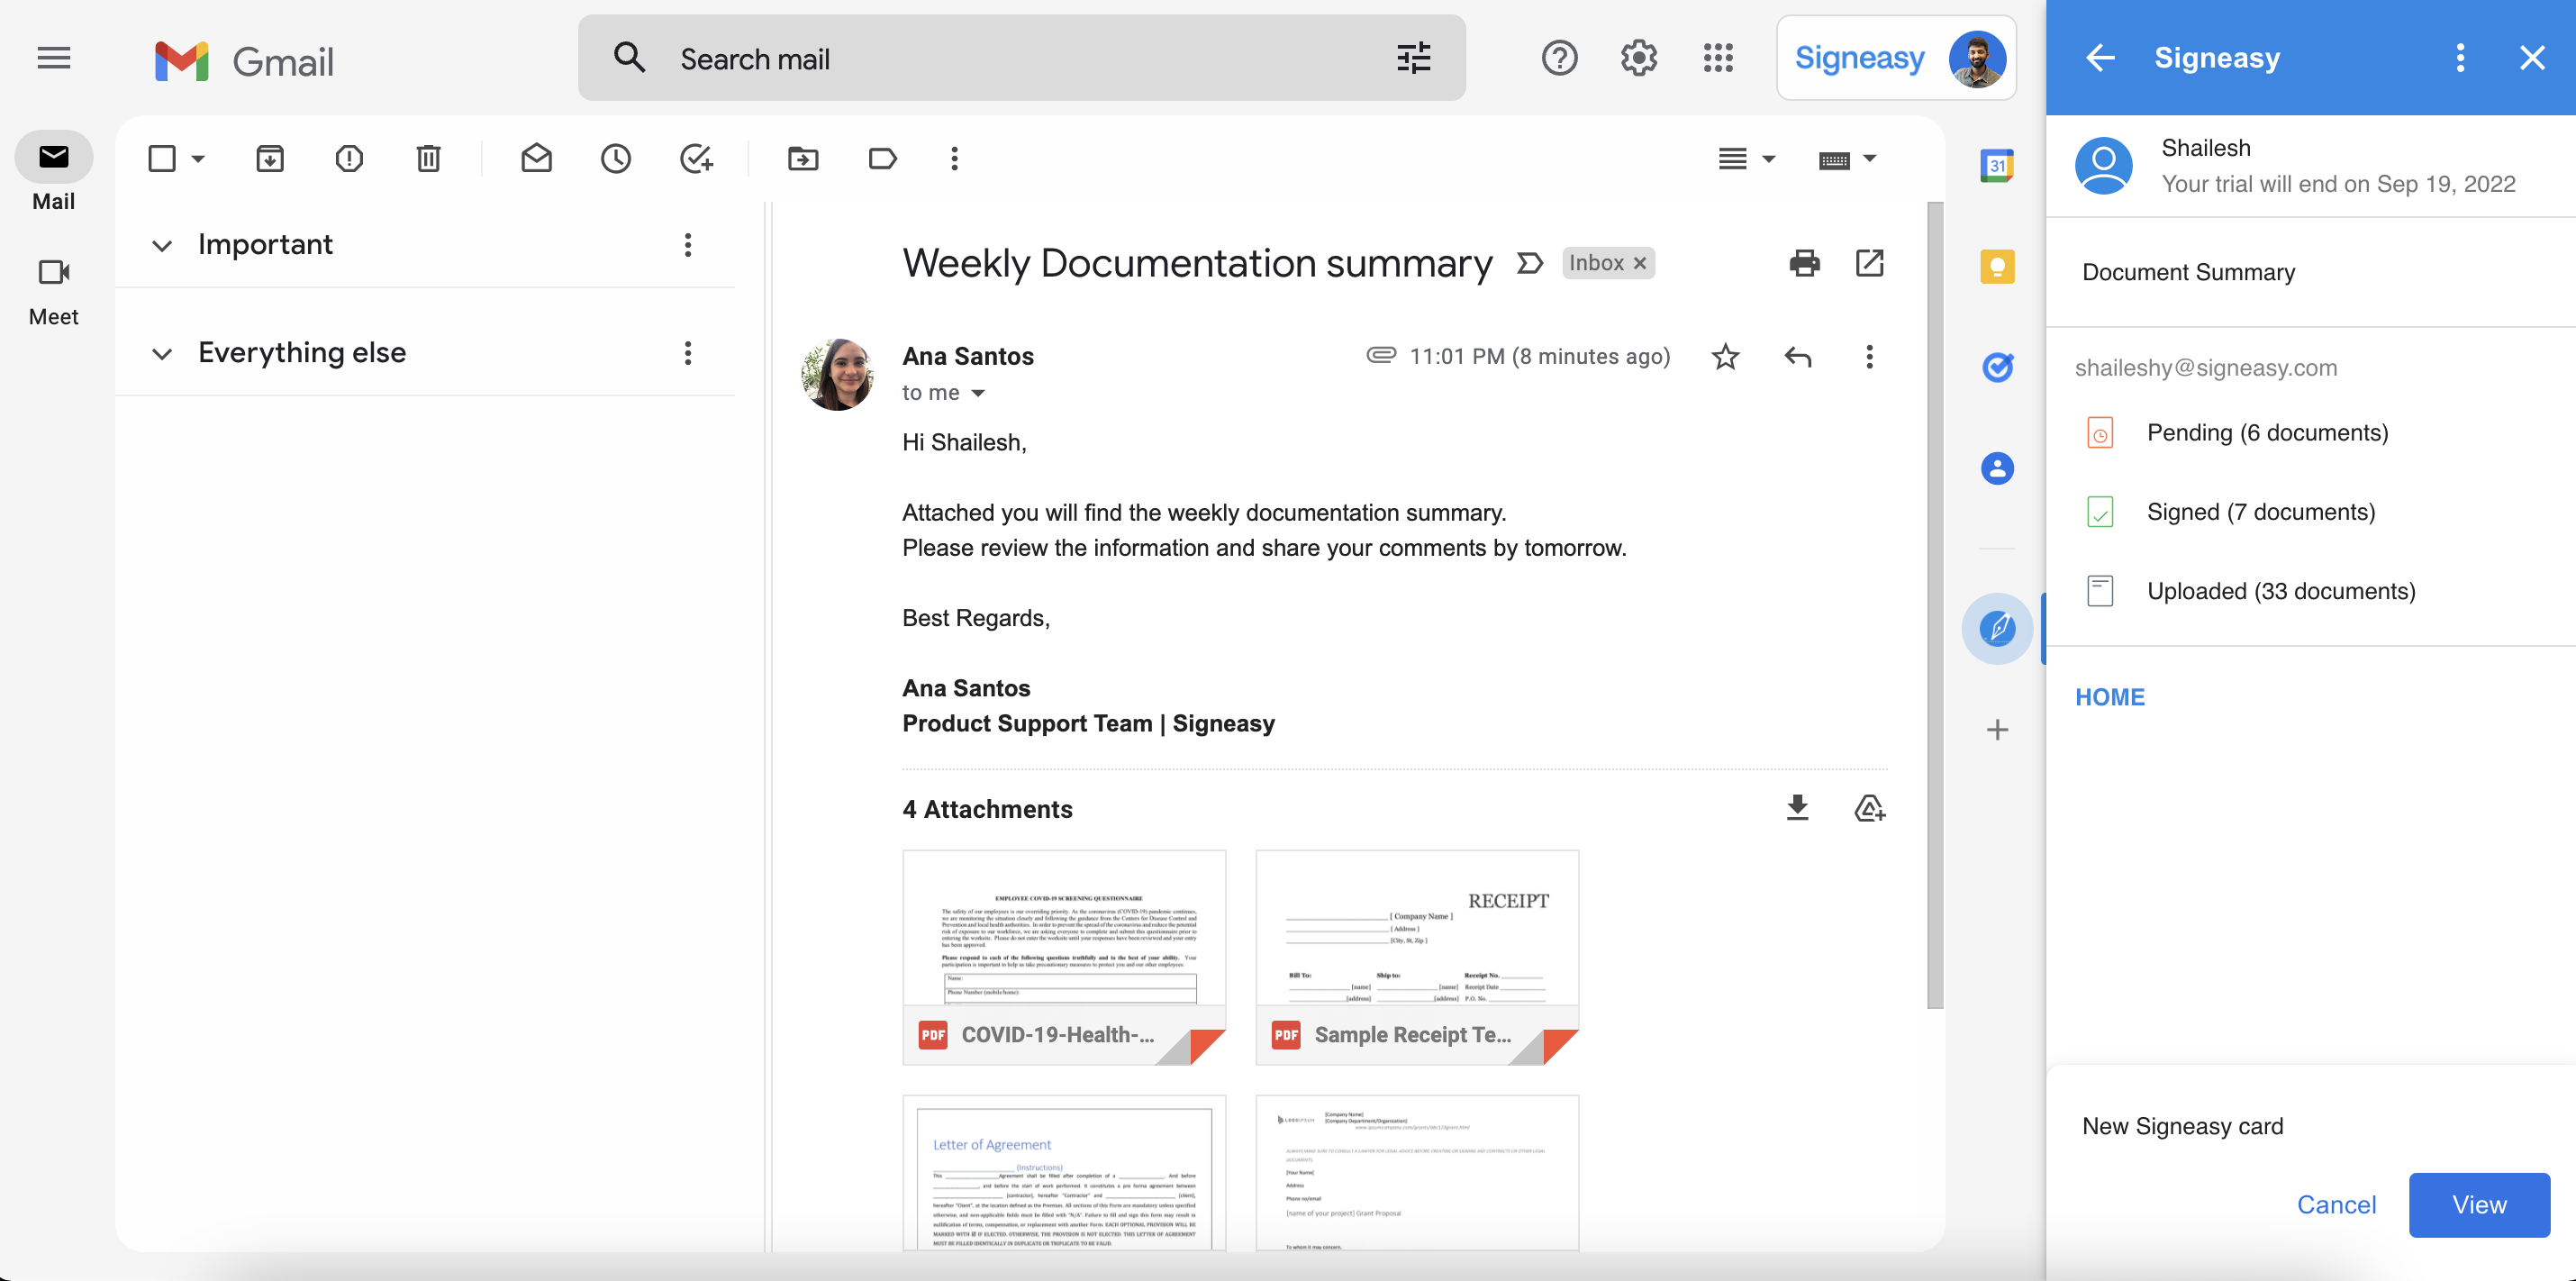Get more add-ons plus icon

pyautogui.click(x=1997, y=730)
